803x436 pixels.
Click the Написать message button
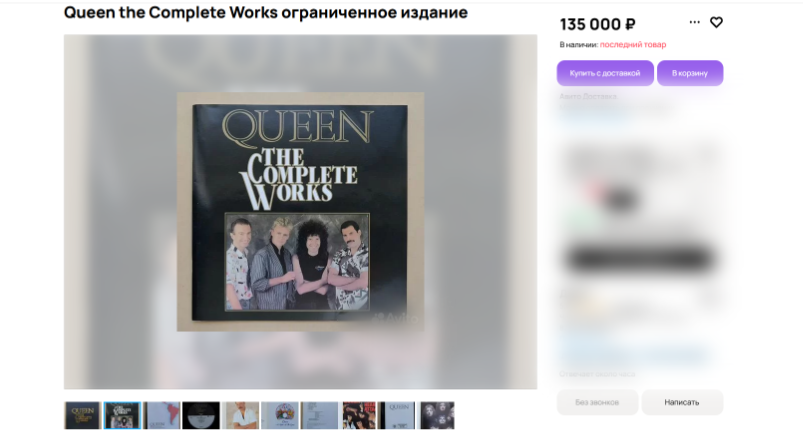(x=682, y=402)
